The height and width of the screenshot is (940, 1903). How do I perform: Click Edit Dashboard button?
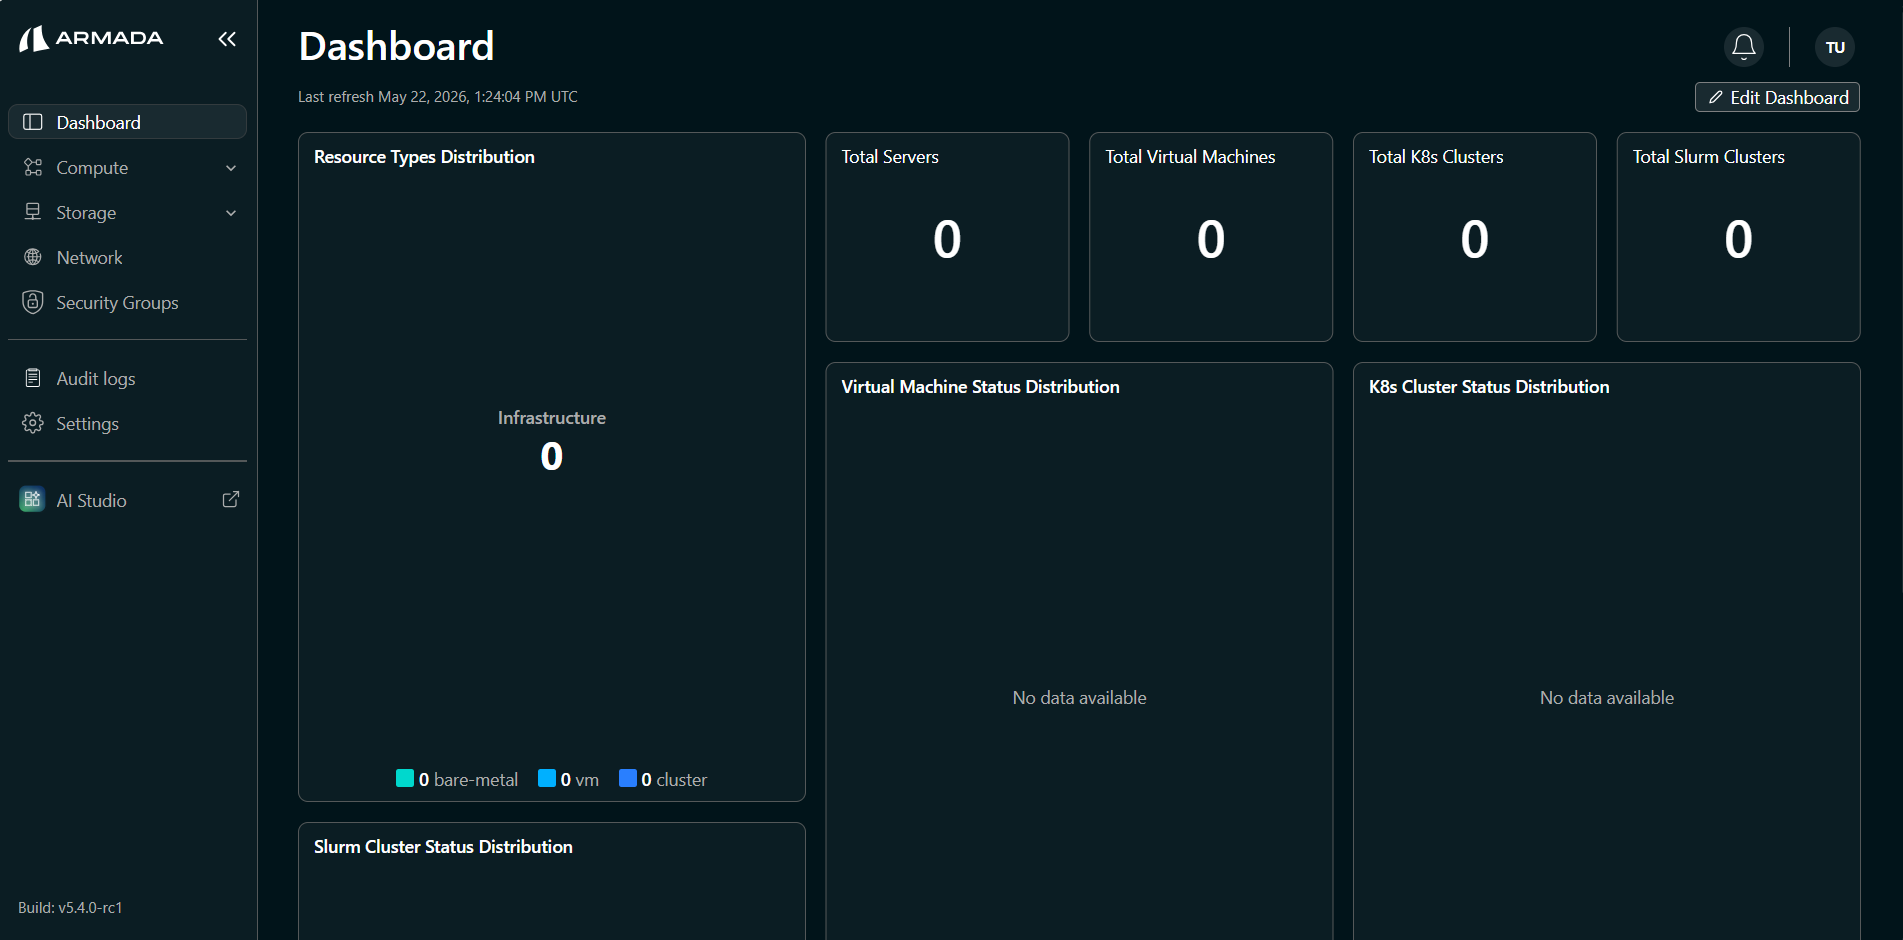(x=1777, y=97)
